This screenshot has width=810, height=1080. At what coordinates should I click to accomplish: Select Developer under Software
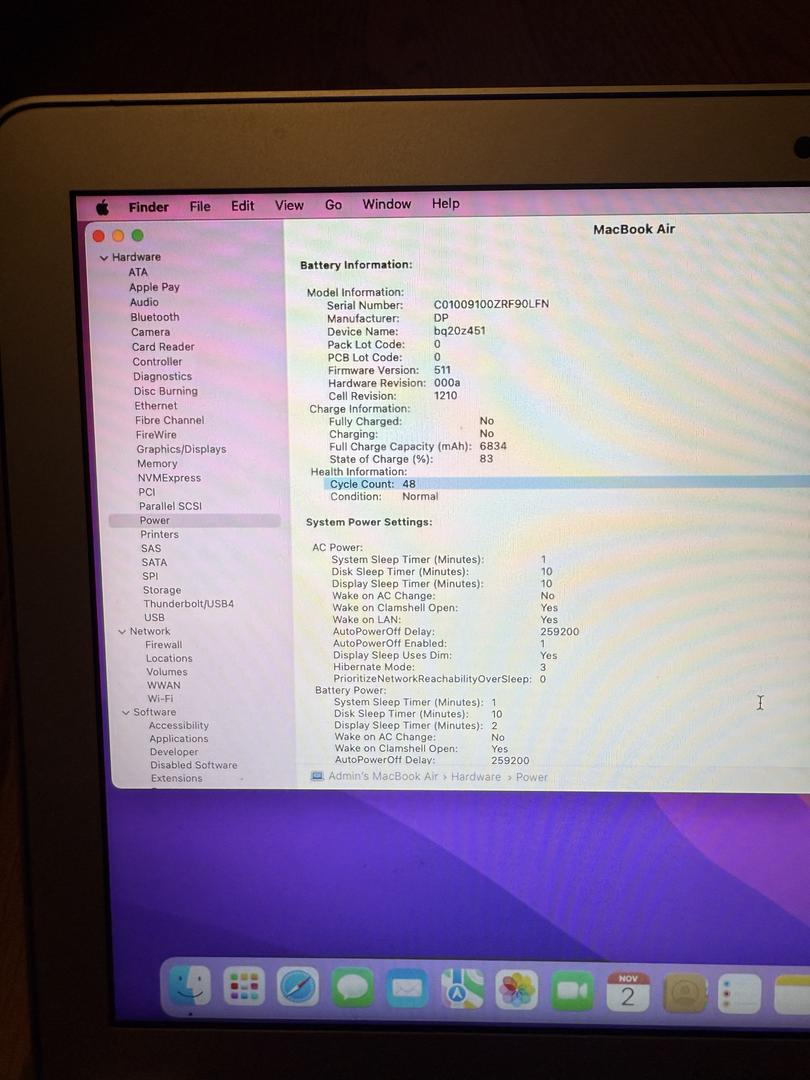point(174,752)
